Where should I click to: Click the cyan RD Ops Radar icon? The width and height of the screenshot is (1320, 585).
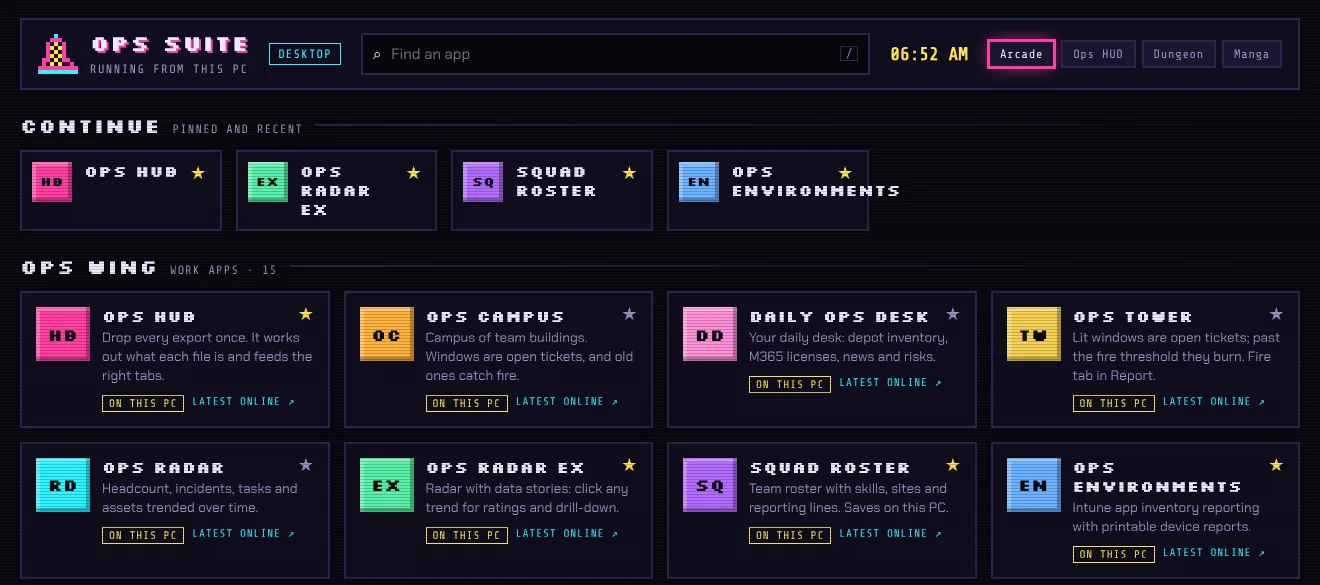pyautogui.click(x=63, y=486)
